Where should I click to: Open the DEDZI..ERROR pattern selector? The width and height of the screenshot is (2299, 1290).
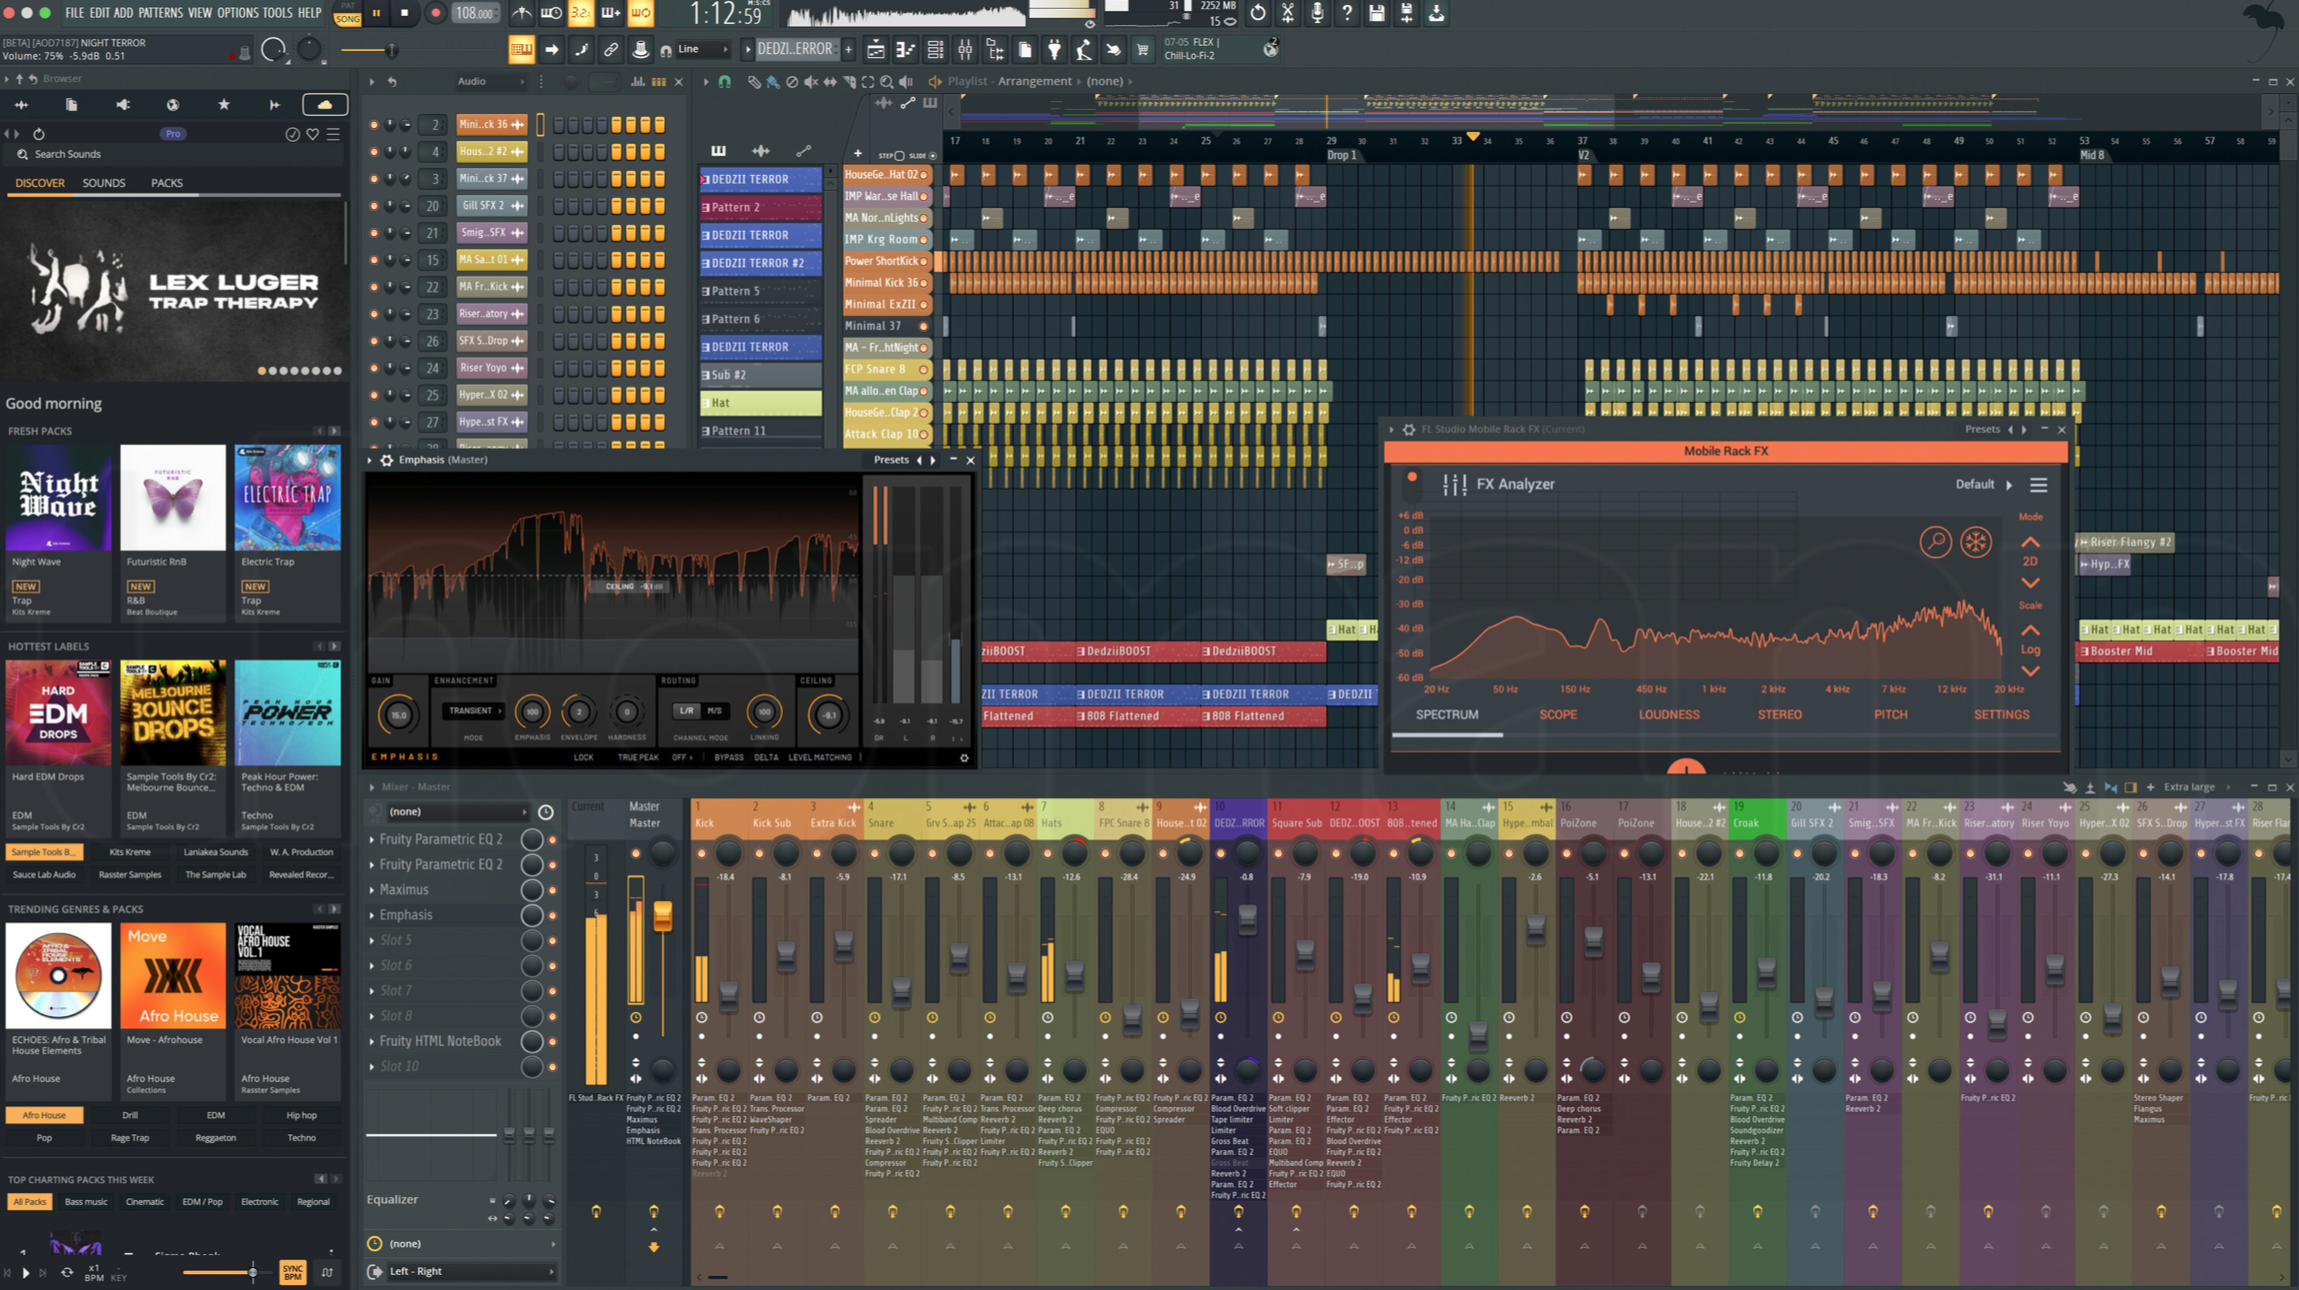(x=795, y=49)
